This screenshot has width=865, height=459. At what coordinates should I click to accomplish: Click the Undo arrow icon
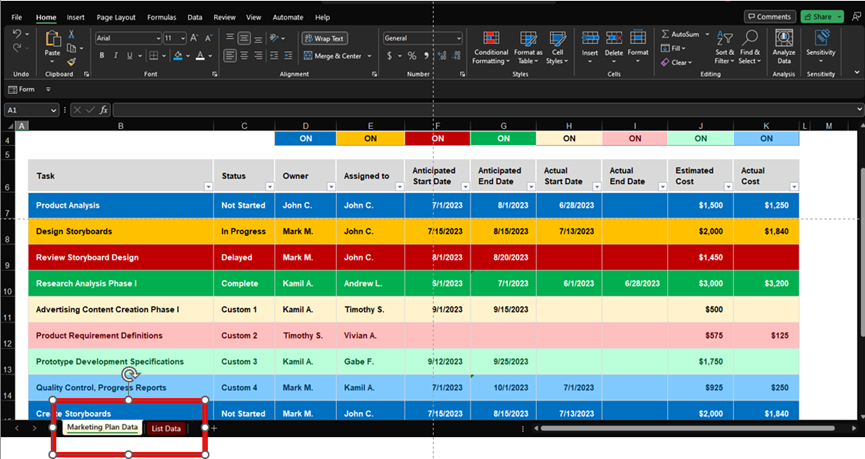[x=17, y=34]
